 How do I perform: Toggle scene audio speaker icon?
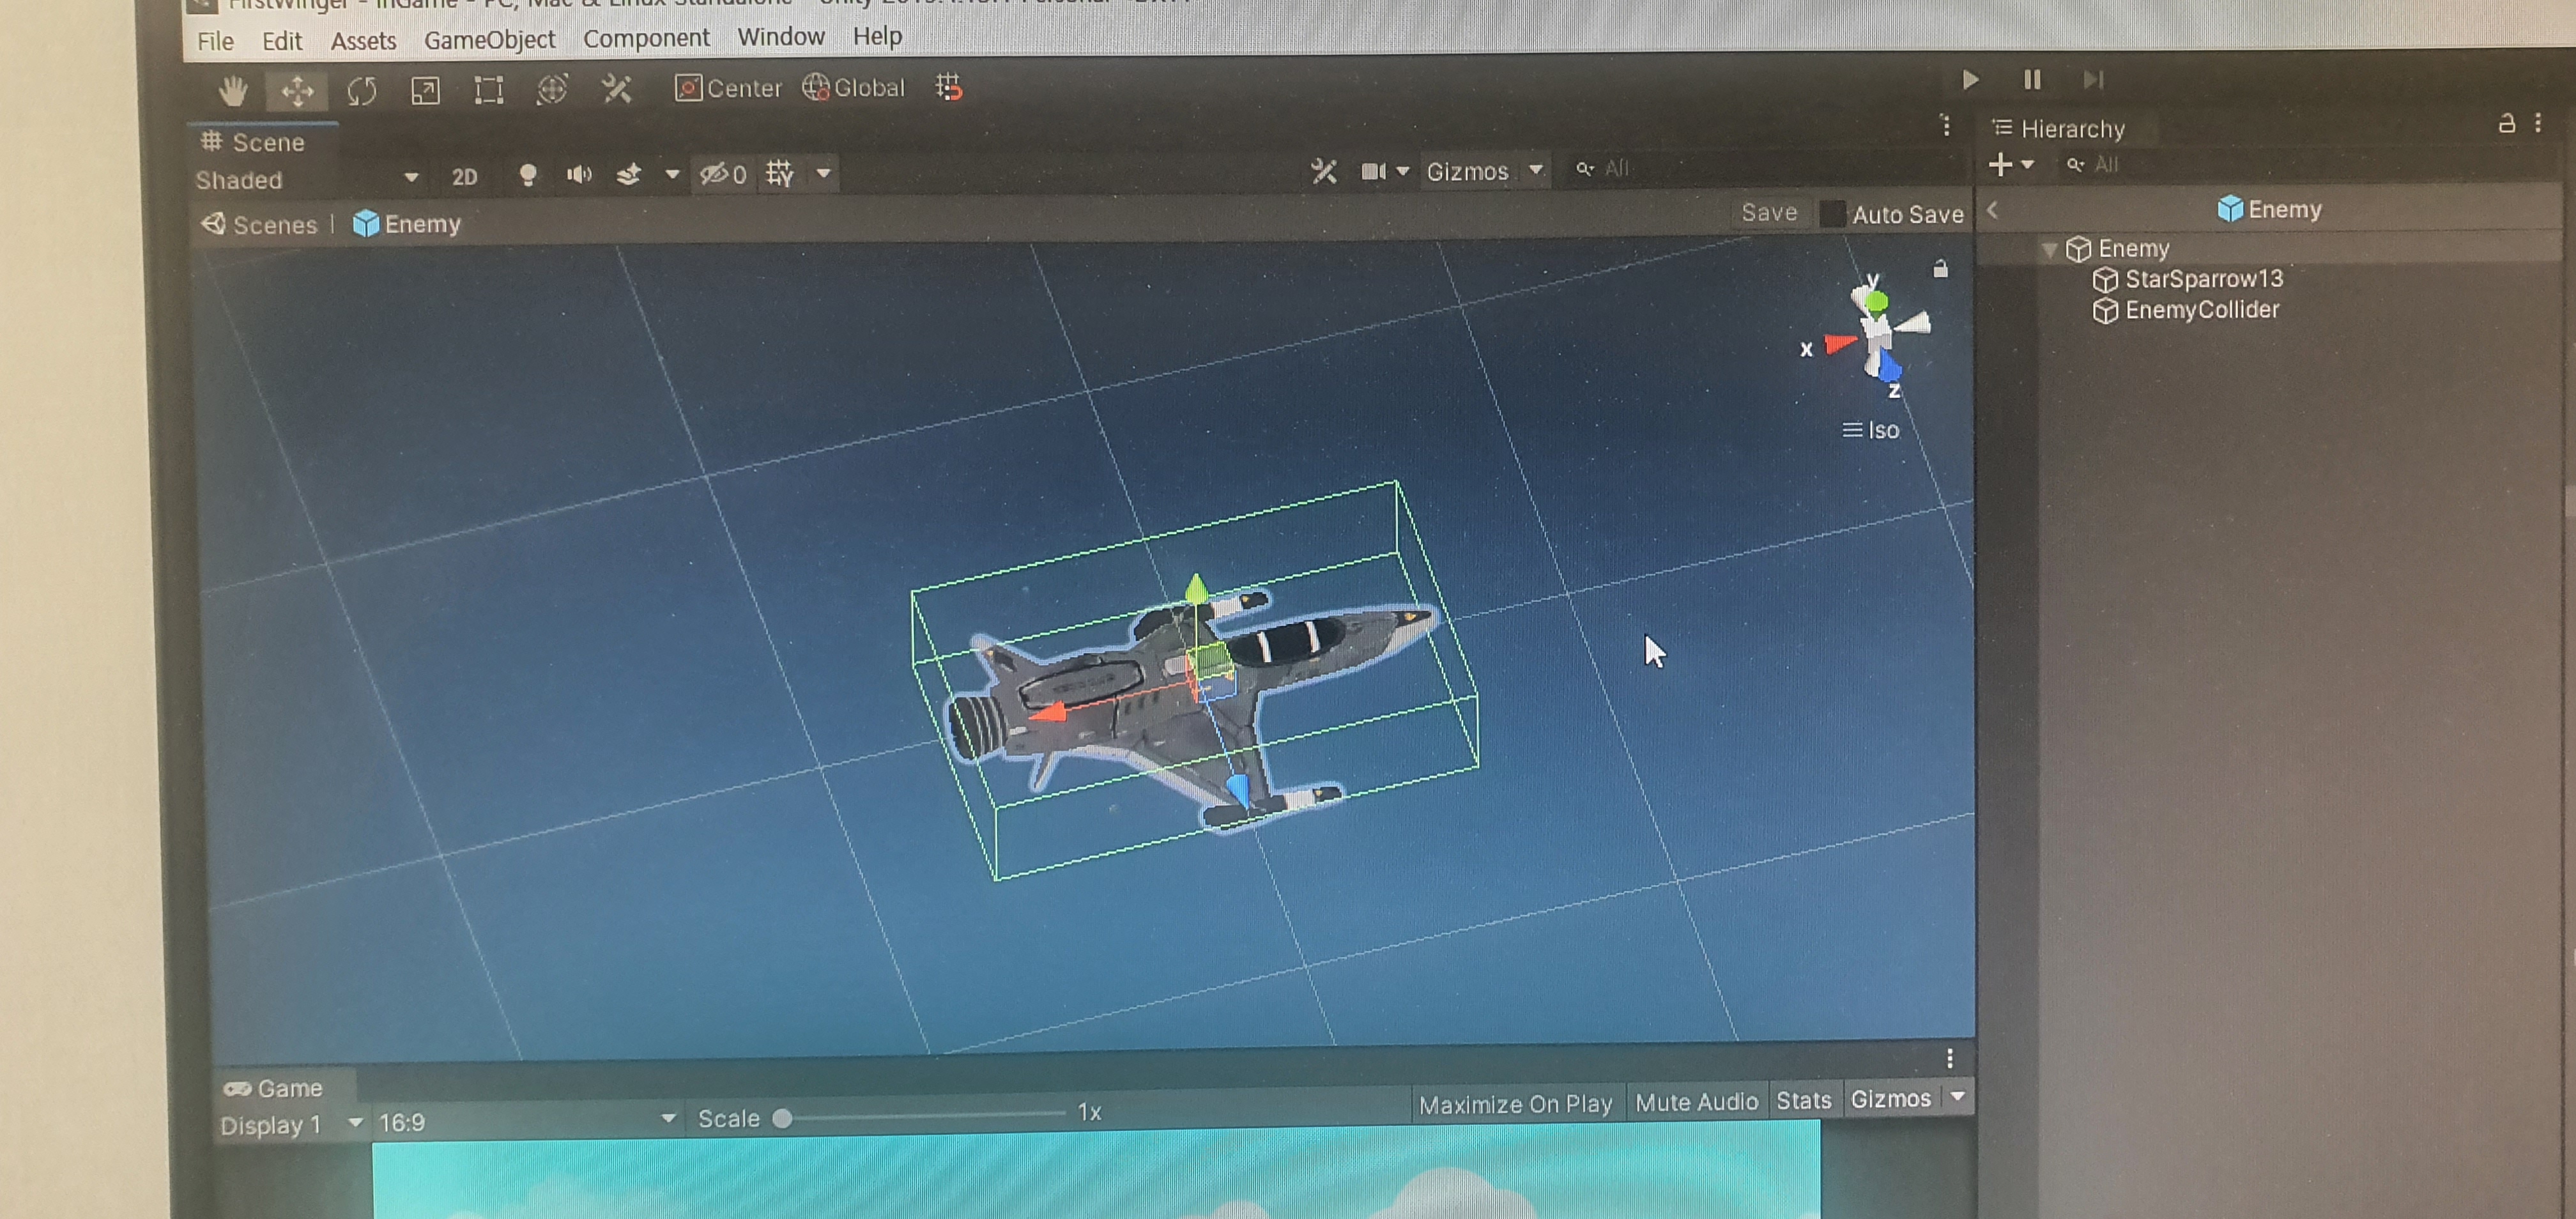coord(578,175)
